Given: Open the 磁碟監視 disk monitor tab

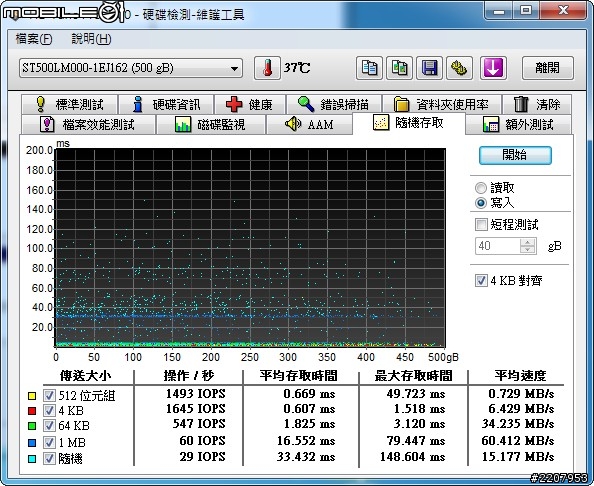Looking at the screenshot, I should [x=211, y=124].
